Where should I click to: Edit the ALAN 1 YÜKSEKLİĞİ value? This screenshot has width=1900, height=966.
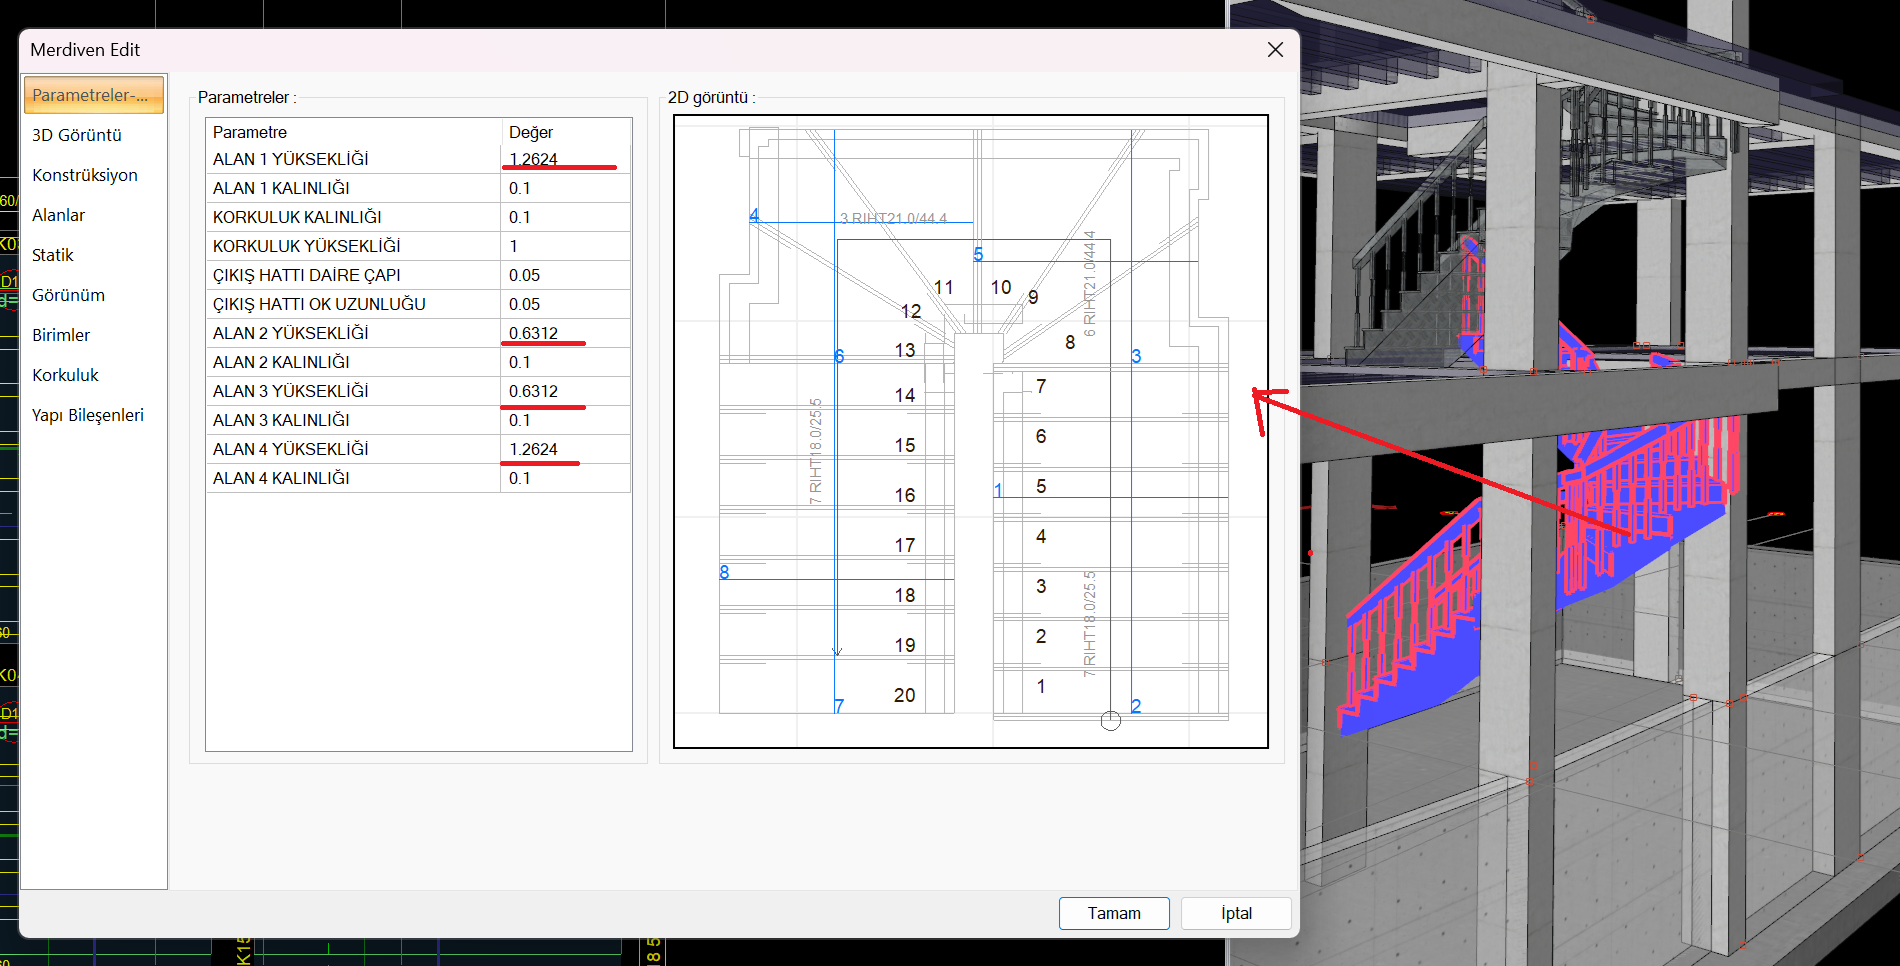click(564, 159)
